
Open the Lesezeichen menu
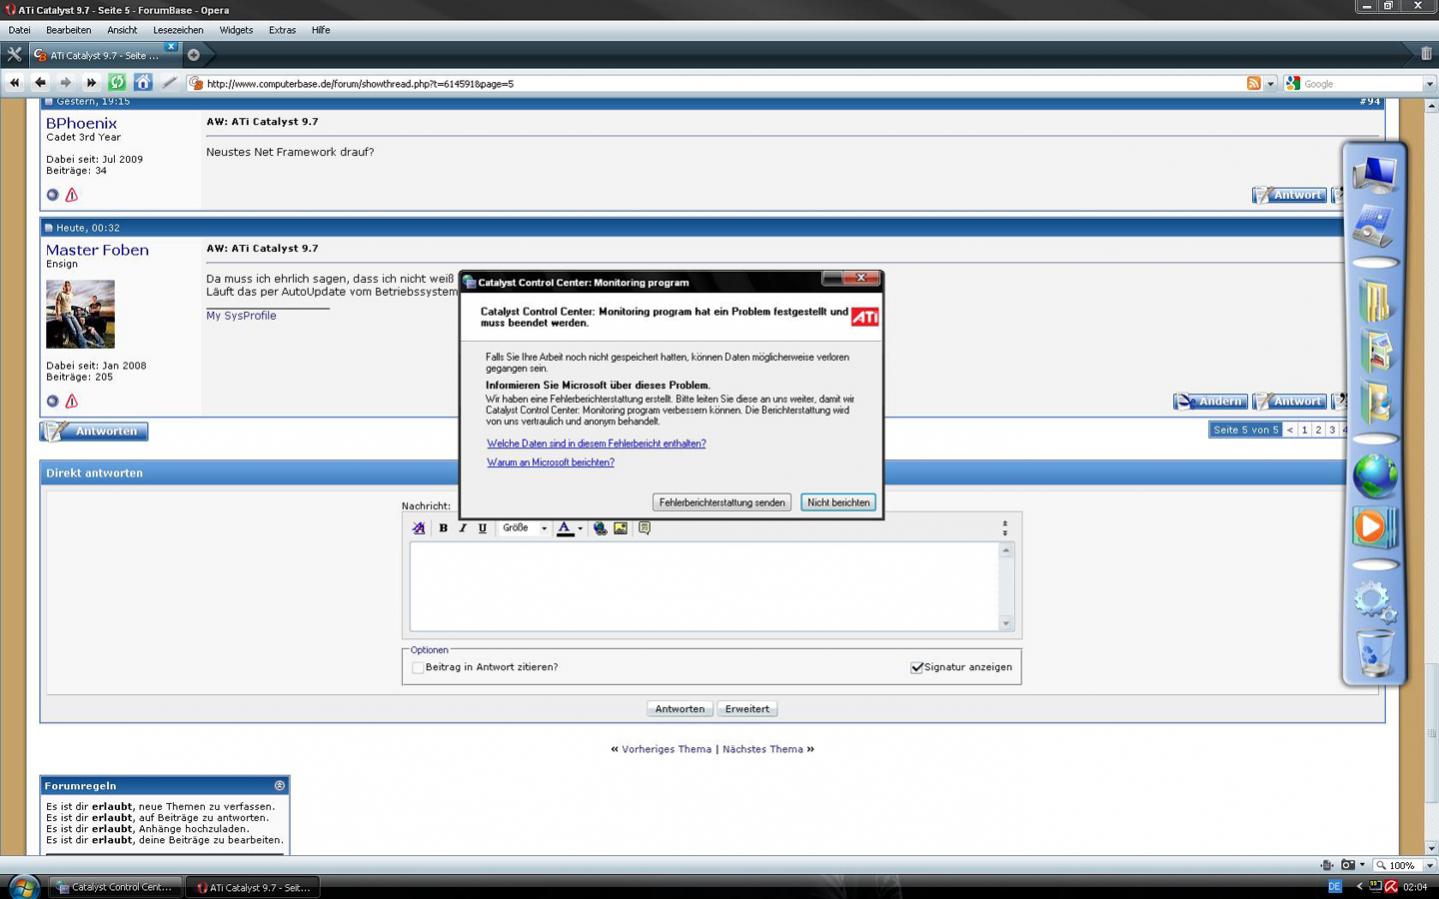(x=178, y=30)
